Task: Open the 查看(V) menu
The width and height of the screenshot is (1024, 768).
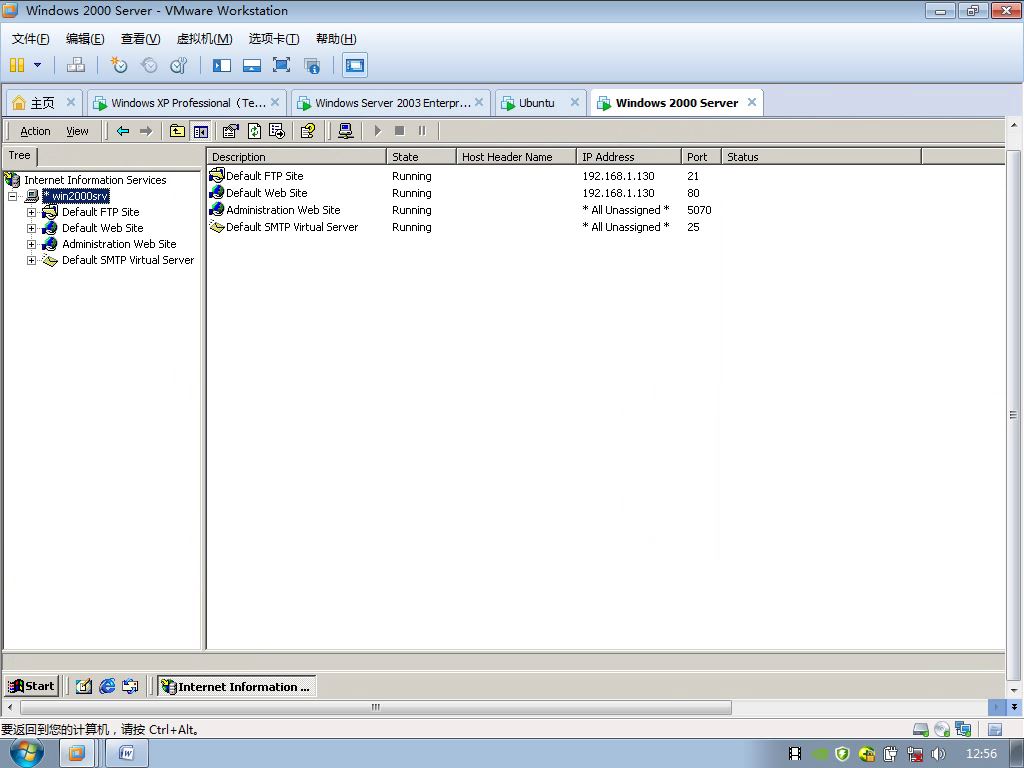Action: click(140, 39)
